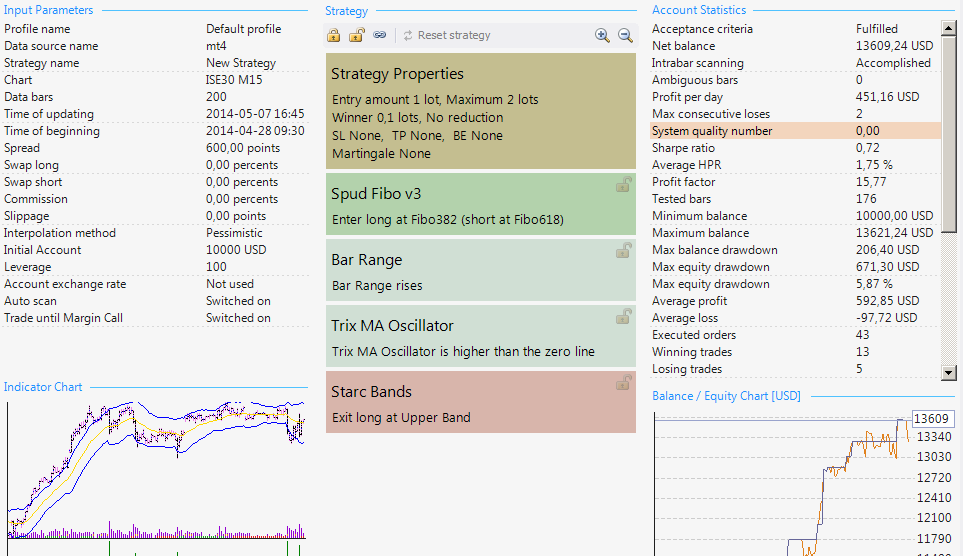Image resolution: width=963 pixels, height=556 pixels.
Task: Click the Account Statistics scrollbar down arrow
Action: (x=949, y=372)
